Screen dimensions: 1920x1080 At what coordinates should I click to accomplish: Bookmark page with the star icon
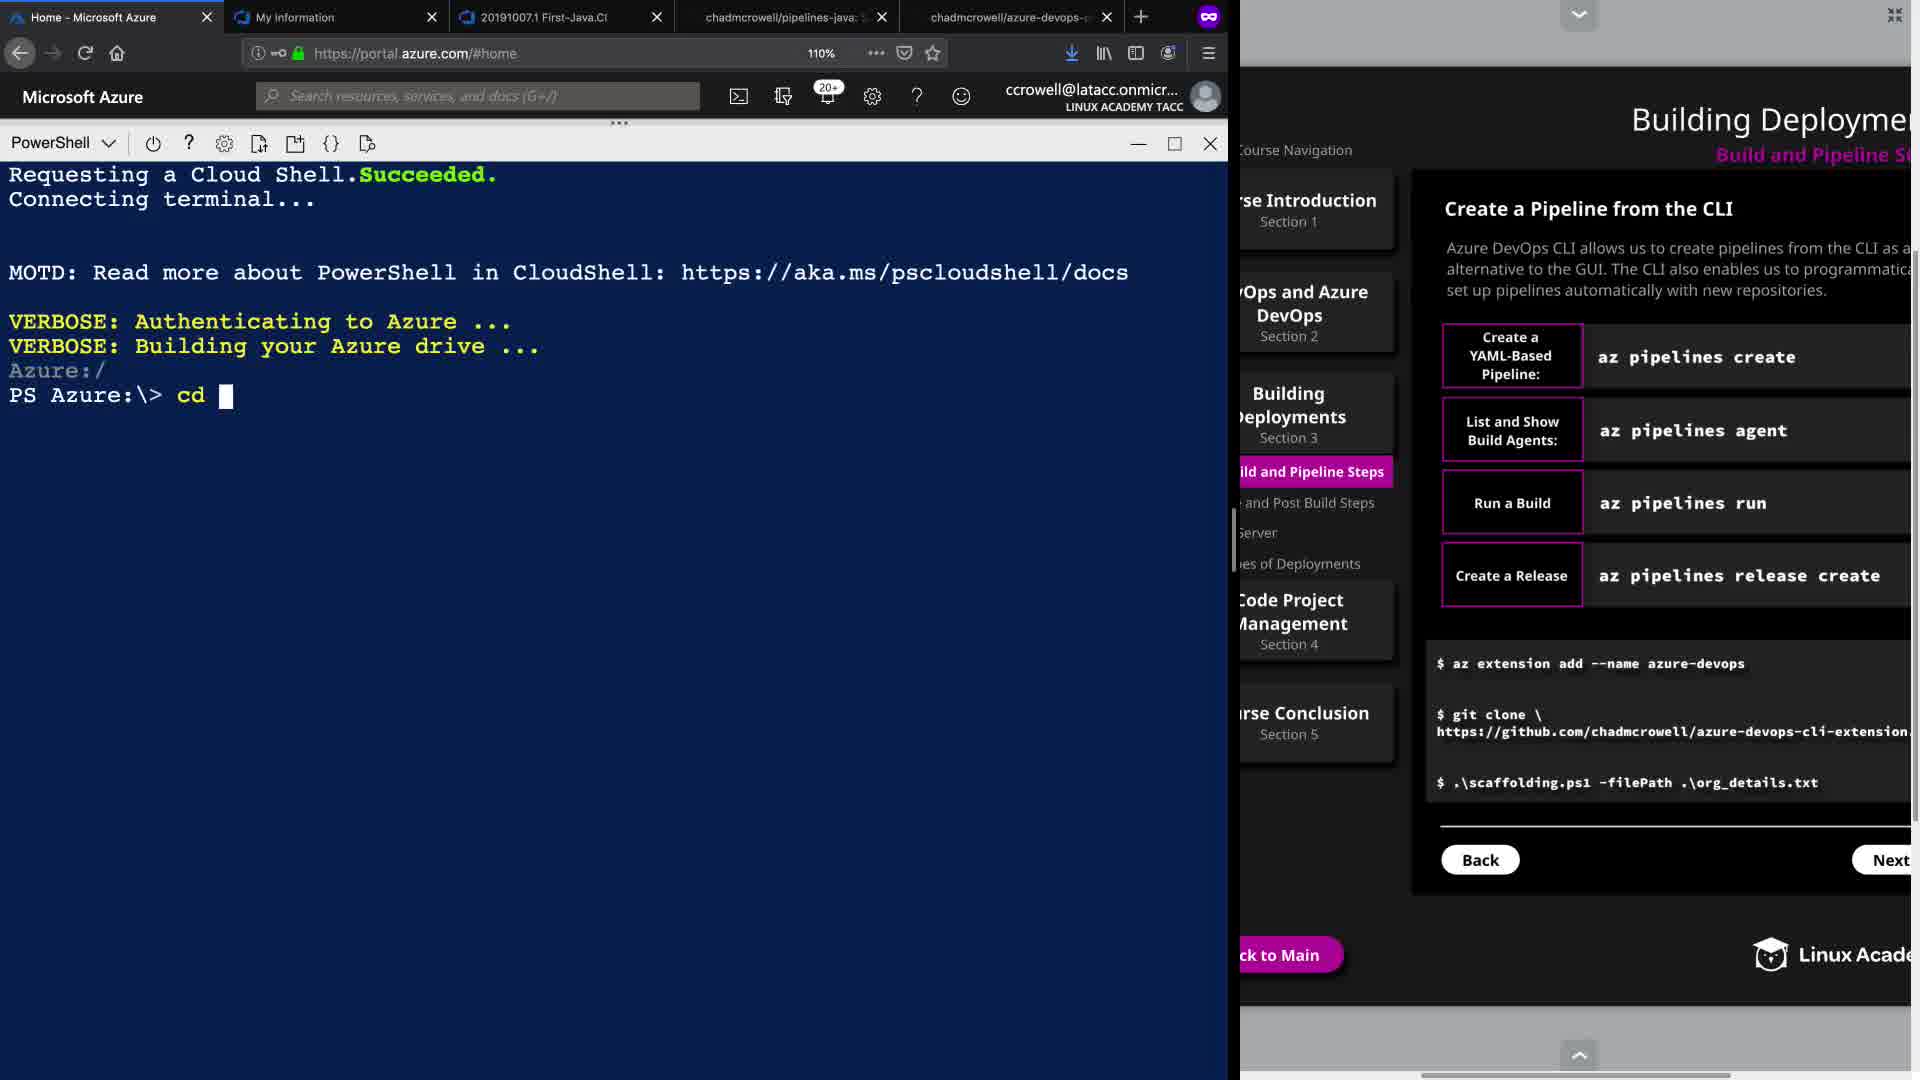point(933,53)
